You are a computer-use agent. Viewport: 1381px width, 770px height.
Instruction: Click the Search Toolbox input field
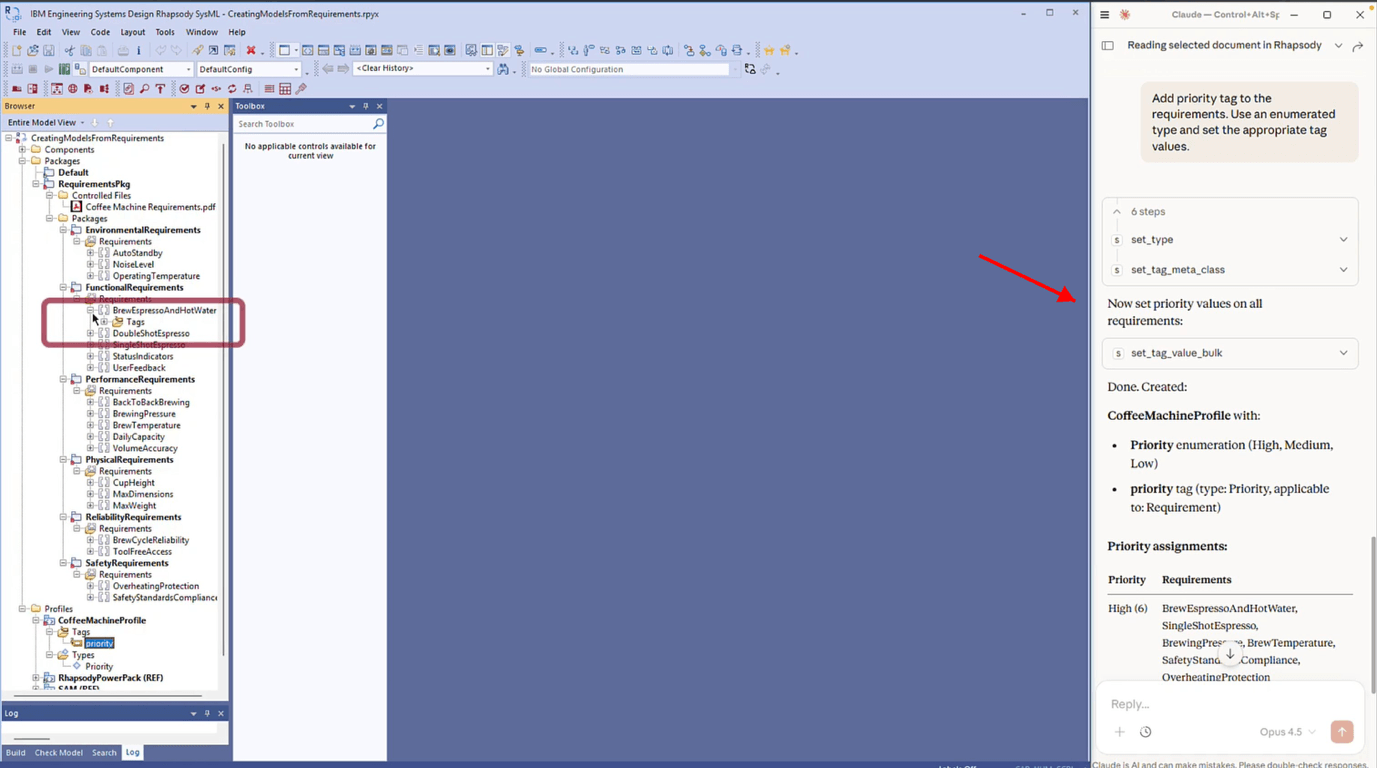click(303, 124)
